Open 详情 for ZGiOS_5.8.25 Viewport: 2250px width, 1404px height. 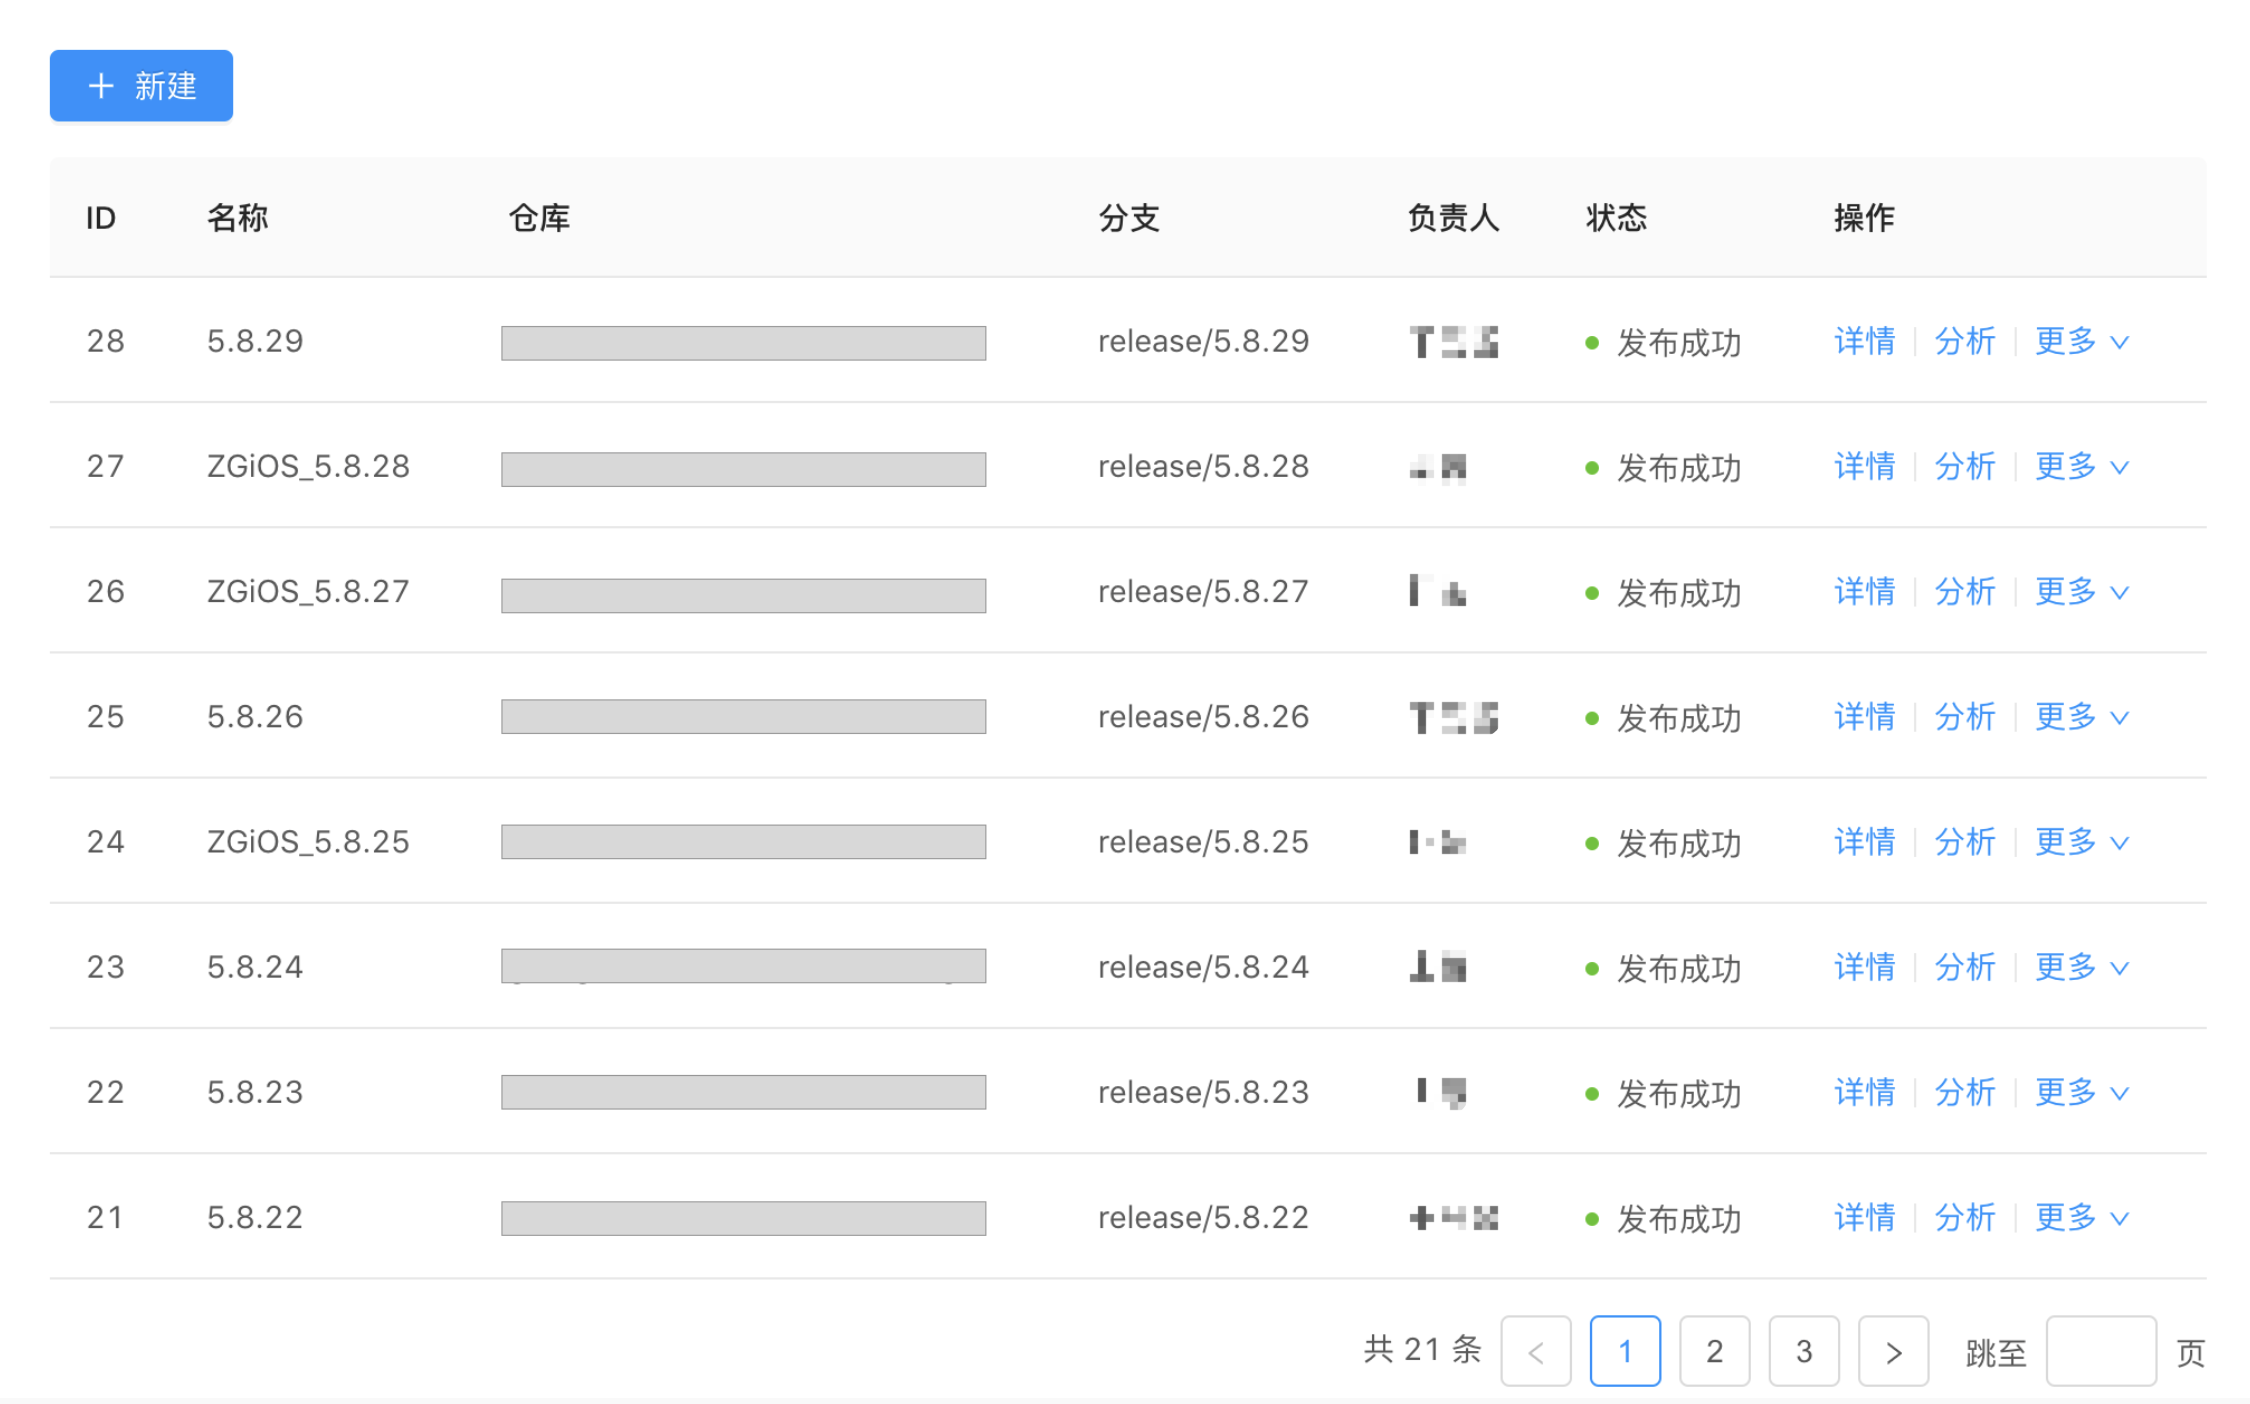click(1864, 842)
